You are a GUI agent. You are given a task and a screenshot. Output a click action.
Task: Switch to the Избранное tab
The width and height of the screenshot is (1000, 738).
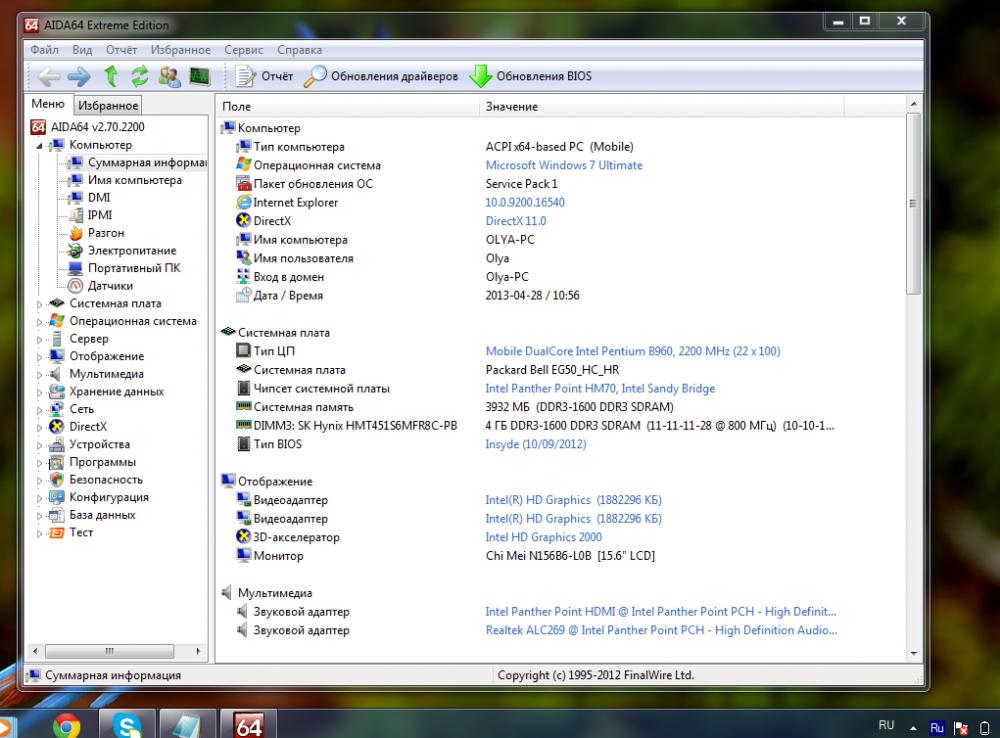click(x=108, y=103)
